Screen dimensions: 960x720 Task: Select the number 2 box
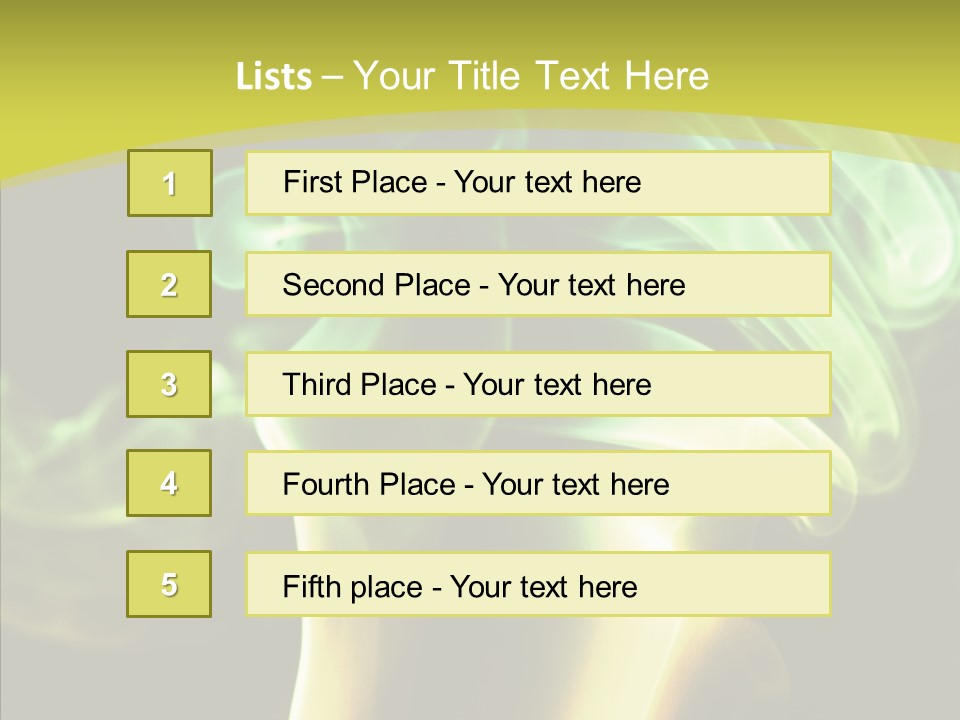(169, 284)
